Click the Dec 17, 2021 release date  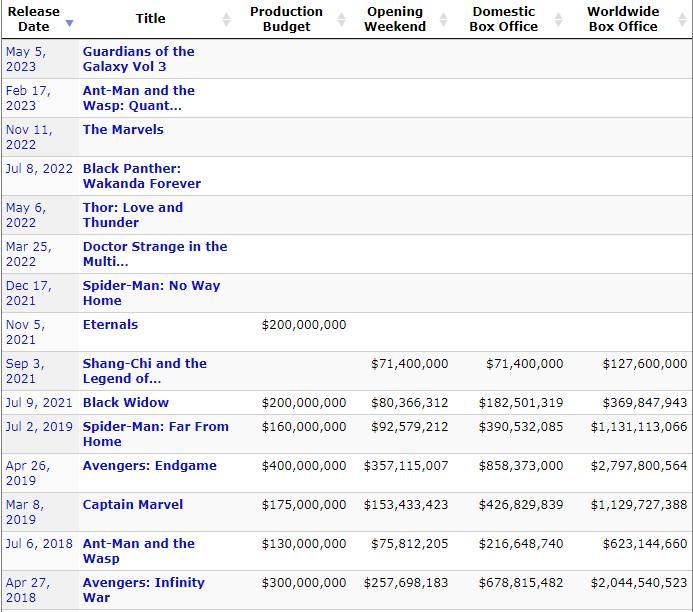point(28,293)
